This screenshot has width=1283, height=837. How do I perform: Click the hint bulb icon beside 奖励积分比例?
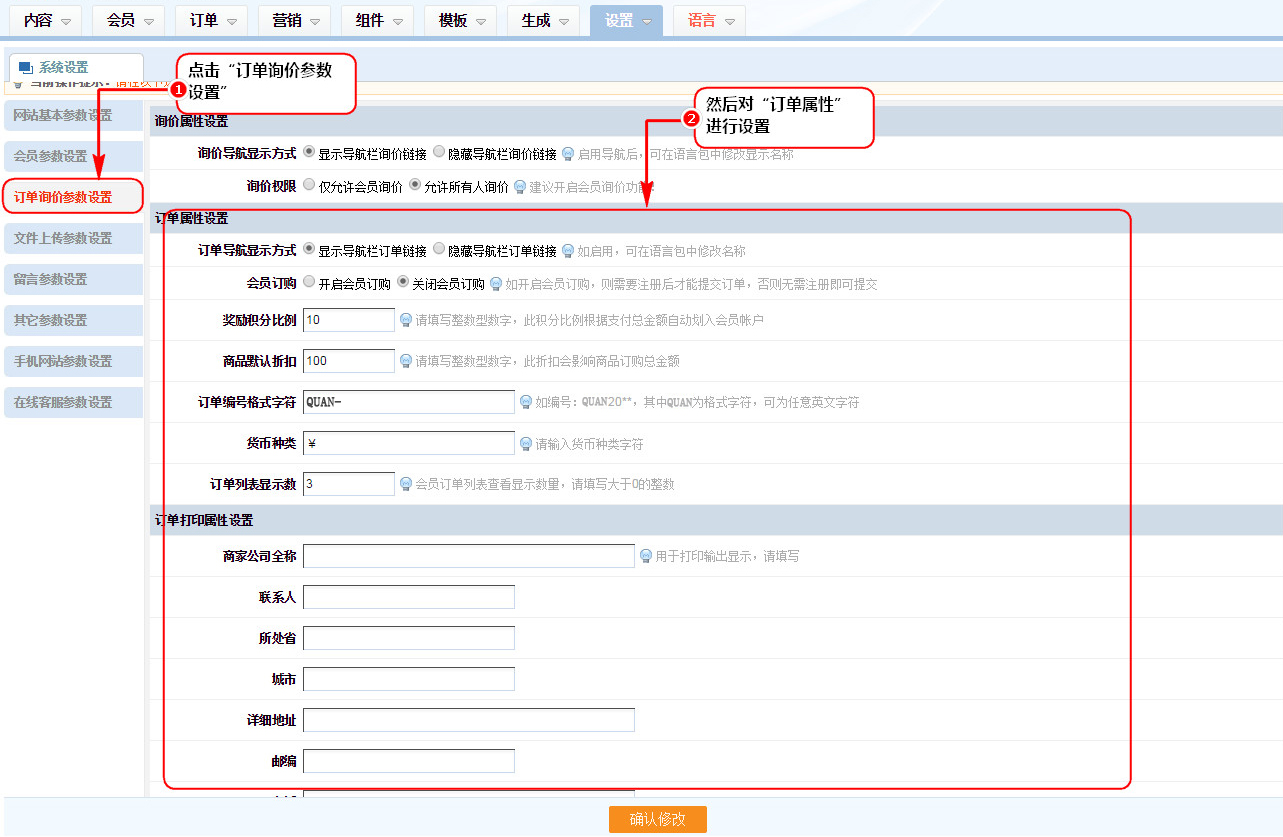point(406,320)
